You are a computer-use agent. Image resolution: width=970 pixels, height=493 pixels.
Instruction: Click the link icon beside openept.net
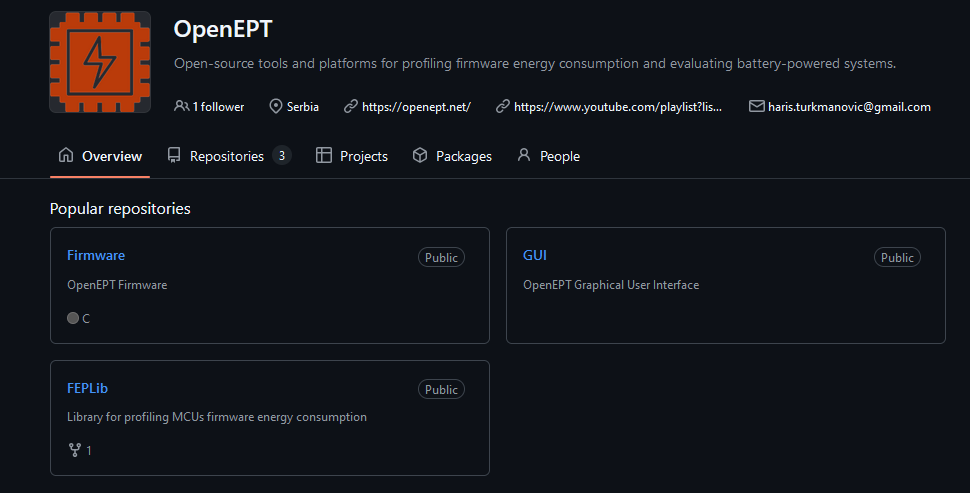coord(350,106)
